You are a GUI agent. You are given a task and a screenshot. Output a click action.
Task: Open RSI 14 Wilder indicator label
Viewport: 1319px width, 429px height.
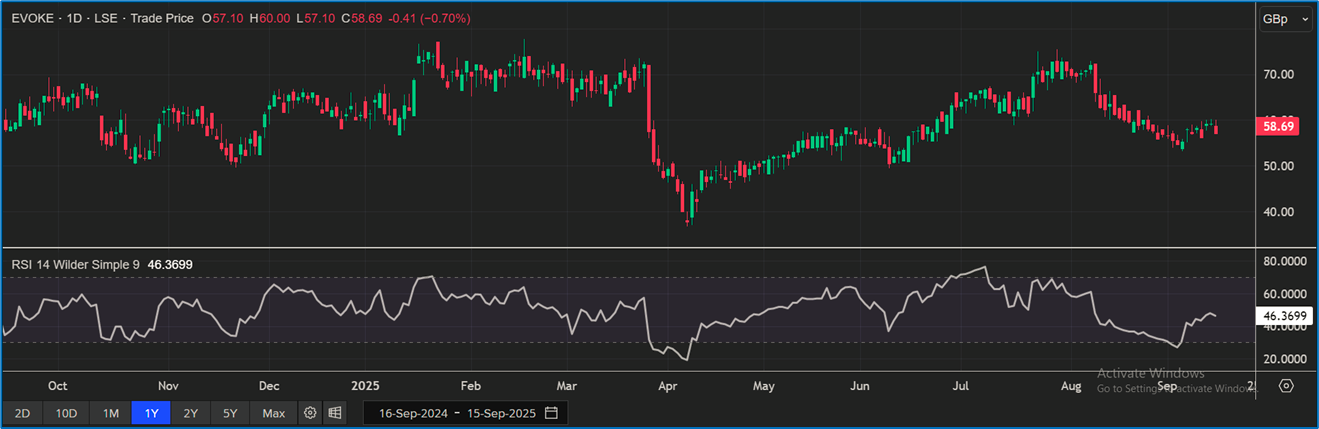pyautogui.click(x=75, y=265)
